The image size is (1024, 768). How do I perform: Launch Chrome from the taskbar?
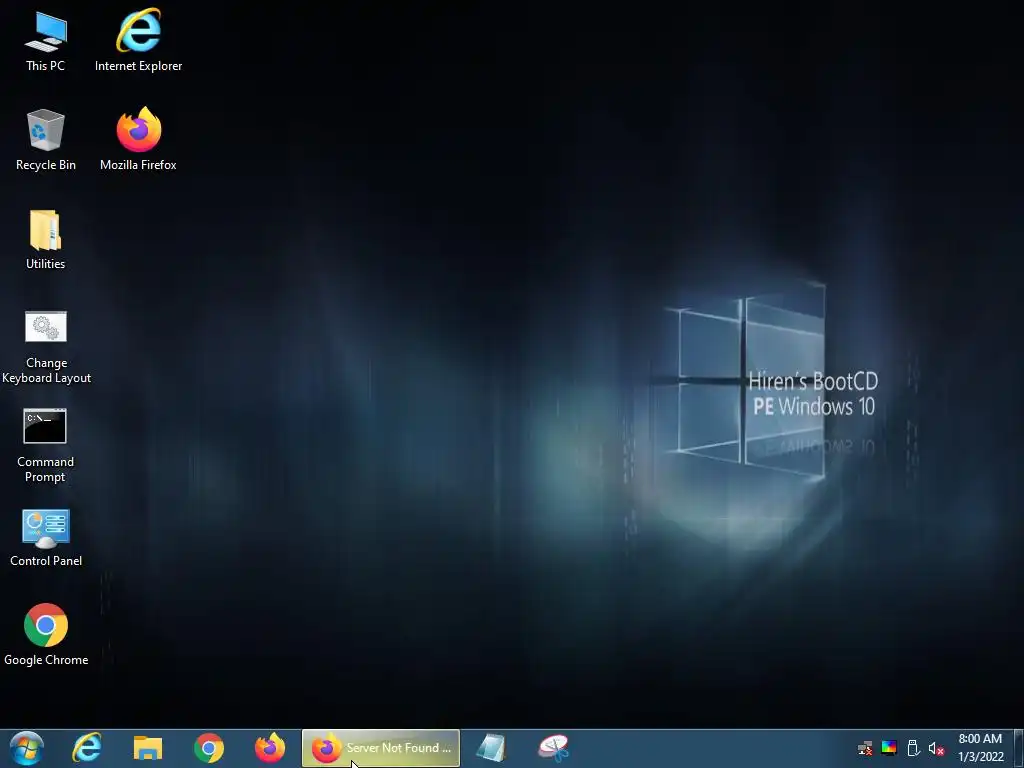[208, 748]
